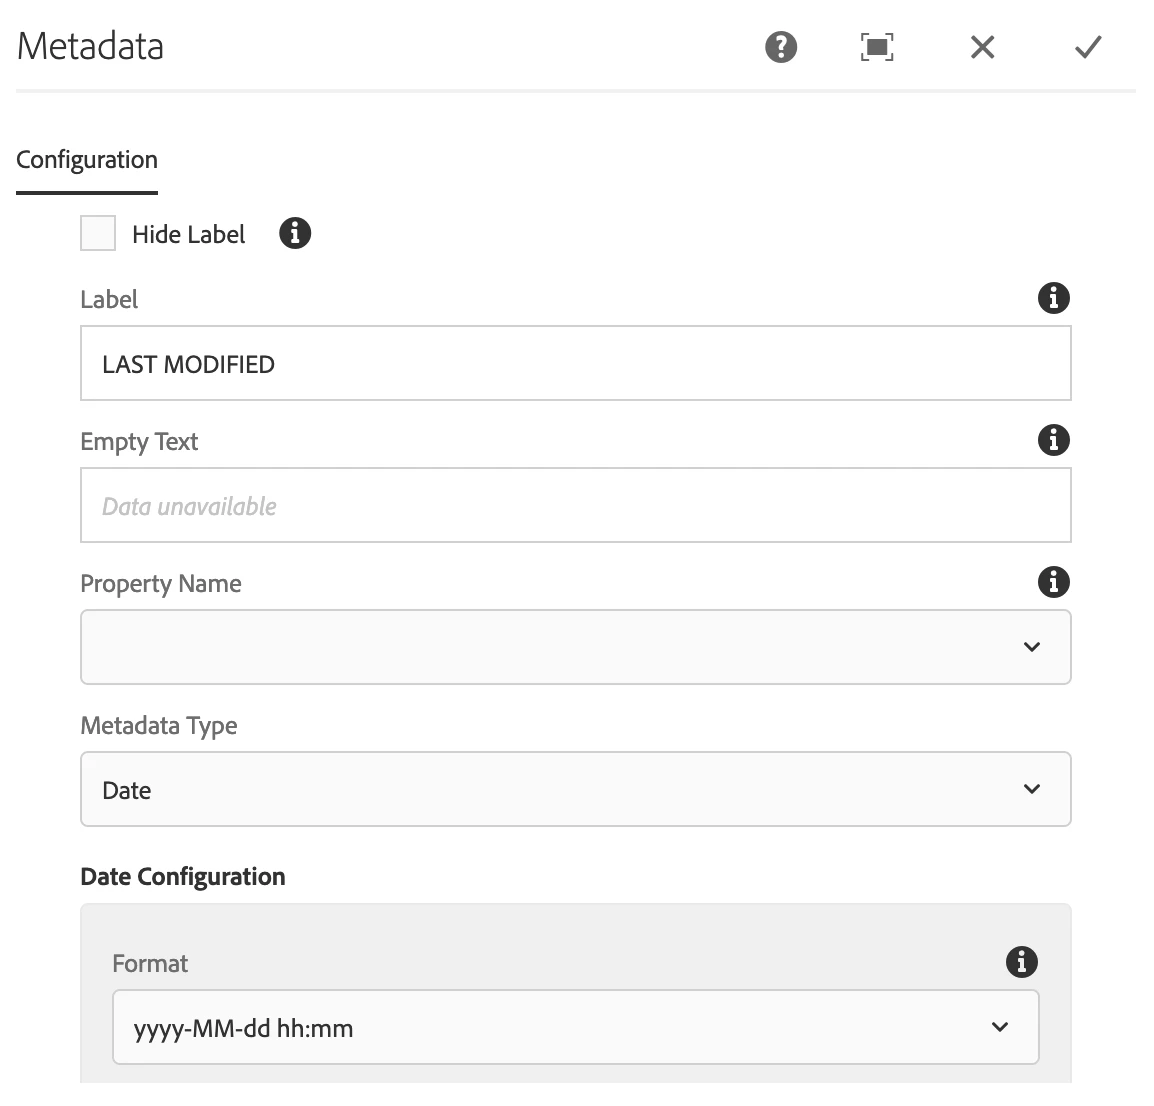The image size is (1154, 1106).
Task: Cancel dialog with the X icon
Action: tap(982, 47)
